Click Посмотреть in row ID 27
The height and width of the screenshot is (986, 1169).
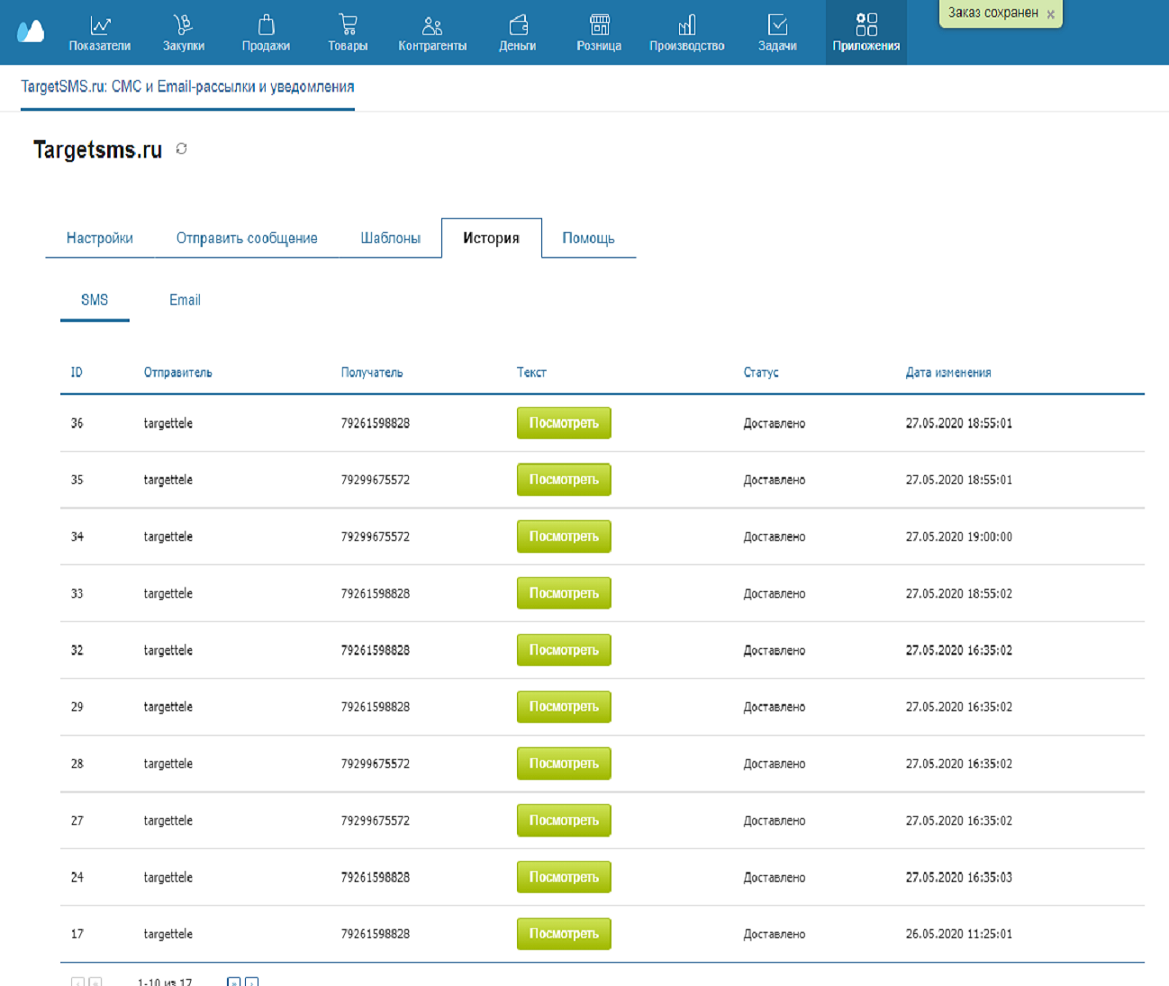click(x=564, y=820)
